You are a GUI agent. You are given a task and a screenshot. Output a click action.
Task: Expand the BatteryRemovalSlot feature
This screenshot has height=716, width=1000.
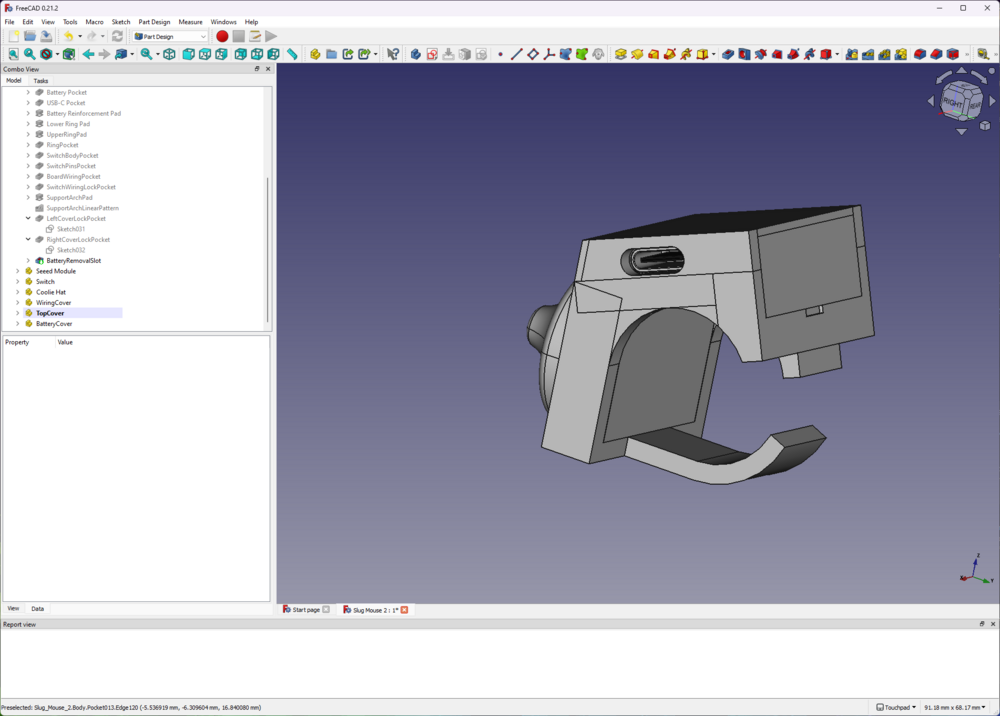28,261
